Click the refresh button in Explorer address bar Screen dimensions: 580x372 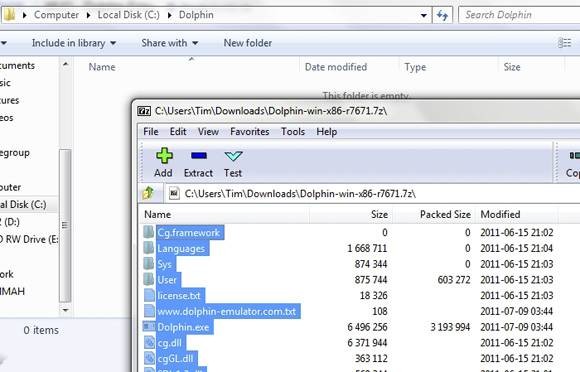(x=442, y=15)
